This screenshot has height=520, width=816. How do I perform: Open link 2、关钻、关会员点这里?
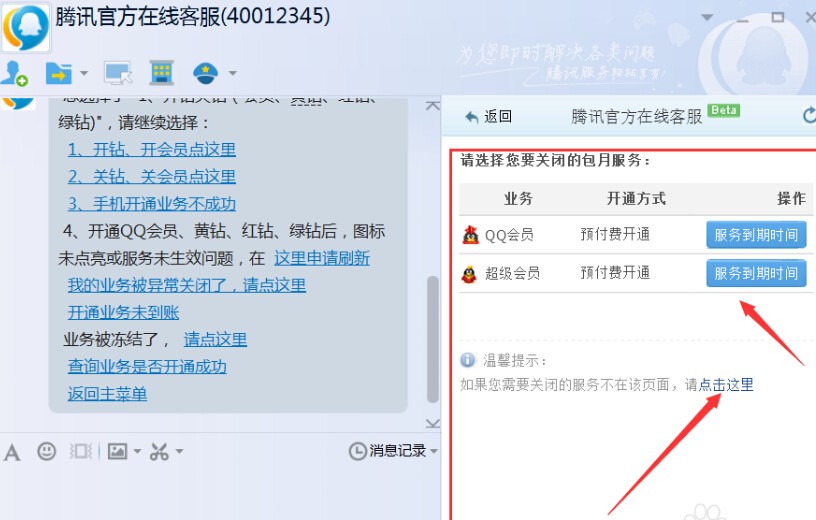[x=151, y=176]
